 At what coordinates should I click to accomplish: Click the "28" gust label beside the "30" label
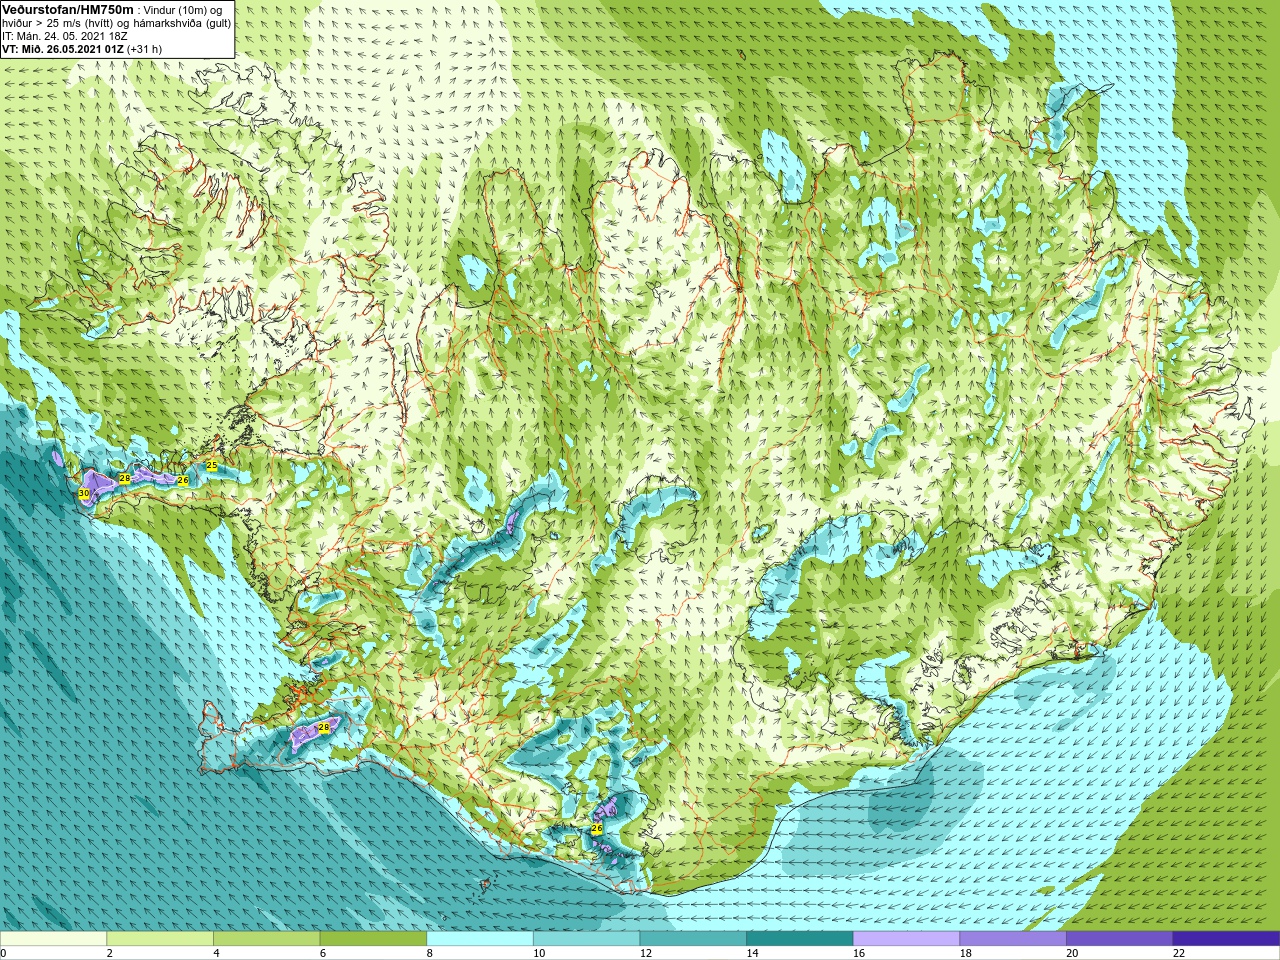(x=125, y=479)
